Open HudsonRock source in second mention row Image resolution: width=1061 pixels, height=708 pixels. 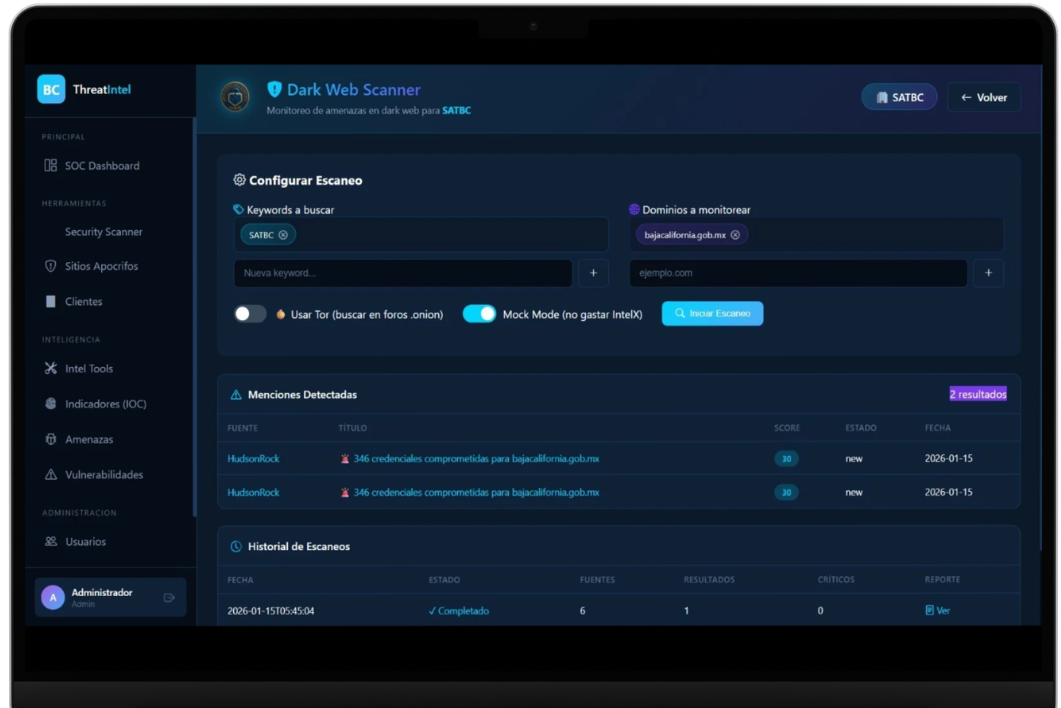click(x=253, y=493)
